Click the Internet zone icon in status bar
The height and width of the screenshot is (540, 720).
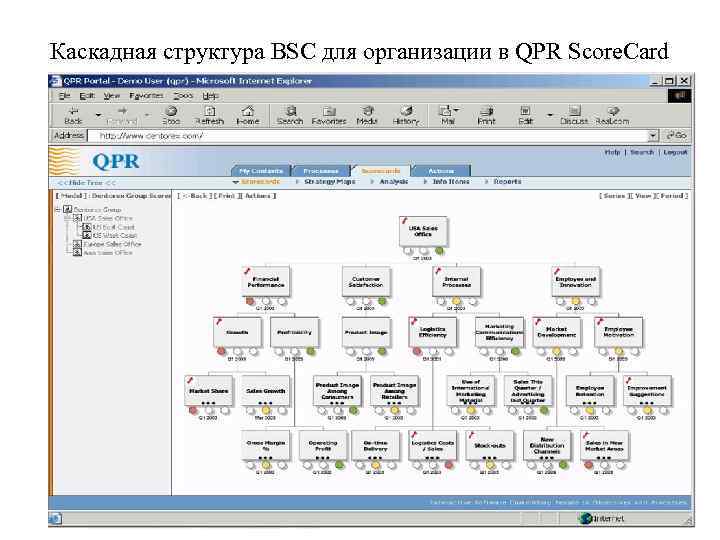point(585,519)
